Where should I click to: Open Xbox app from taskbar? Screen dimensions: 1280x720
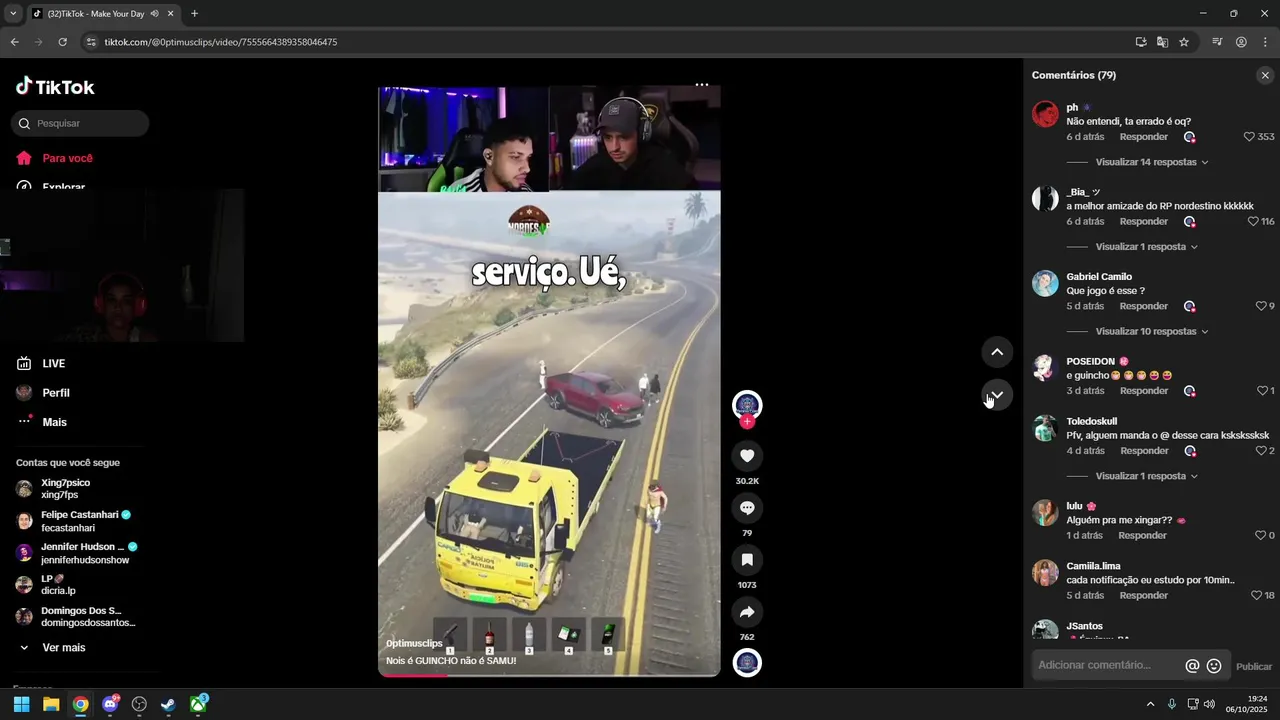tap(198, 704)
